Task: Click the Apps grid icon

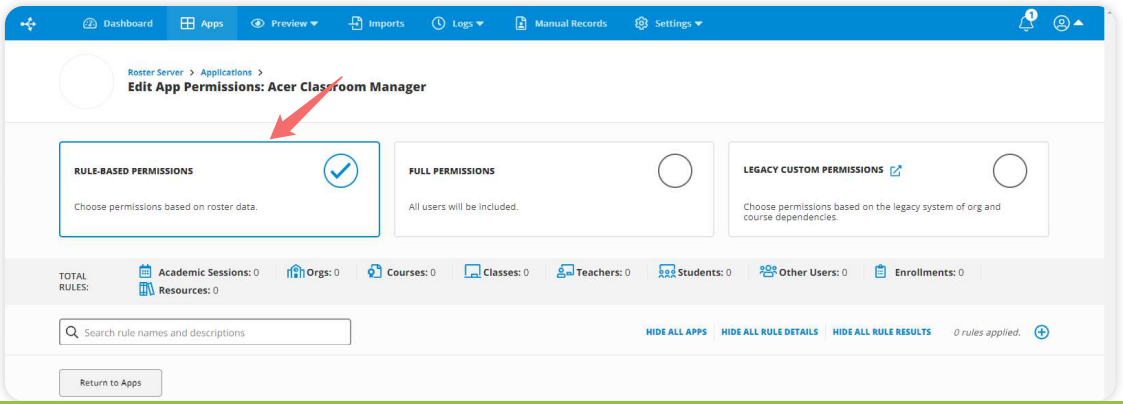Action: click(188, 24)
